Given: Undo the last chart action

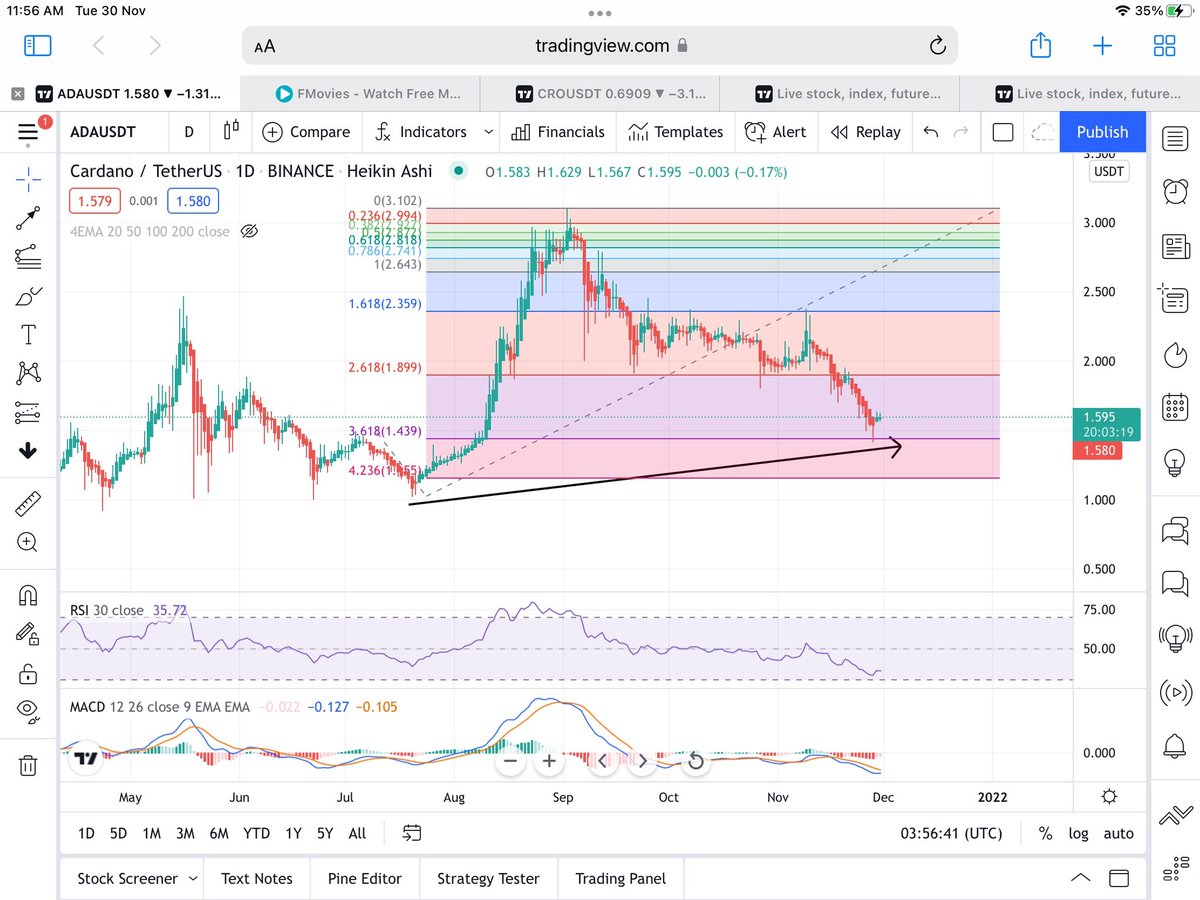Looking at the screenshot, I should point(930,131).
